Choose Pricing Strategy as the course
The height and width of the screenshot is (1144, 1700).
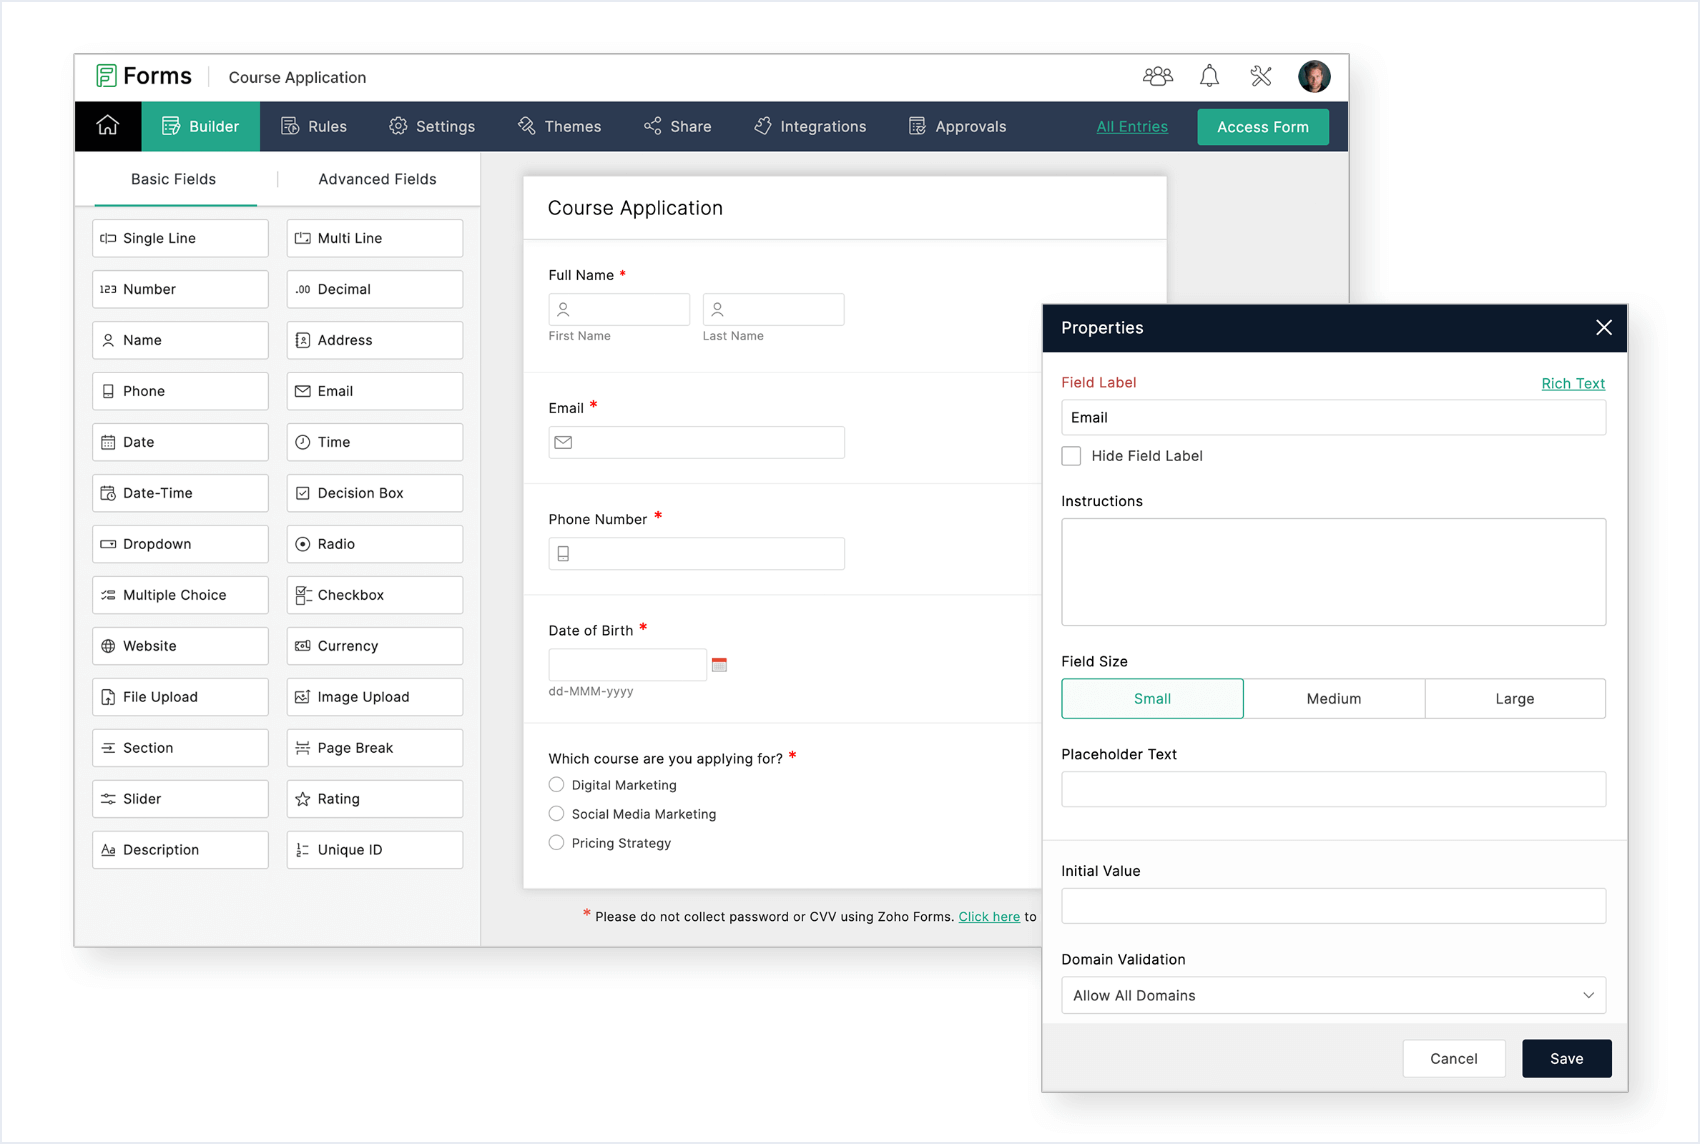556,843
